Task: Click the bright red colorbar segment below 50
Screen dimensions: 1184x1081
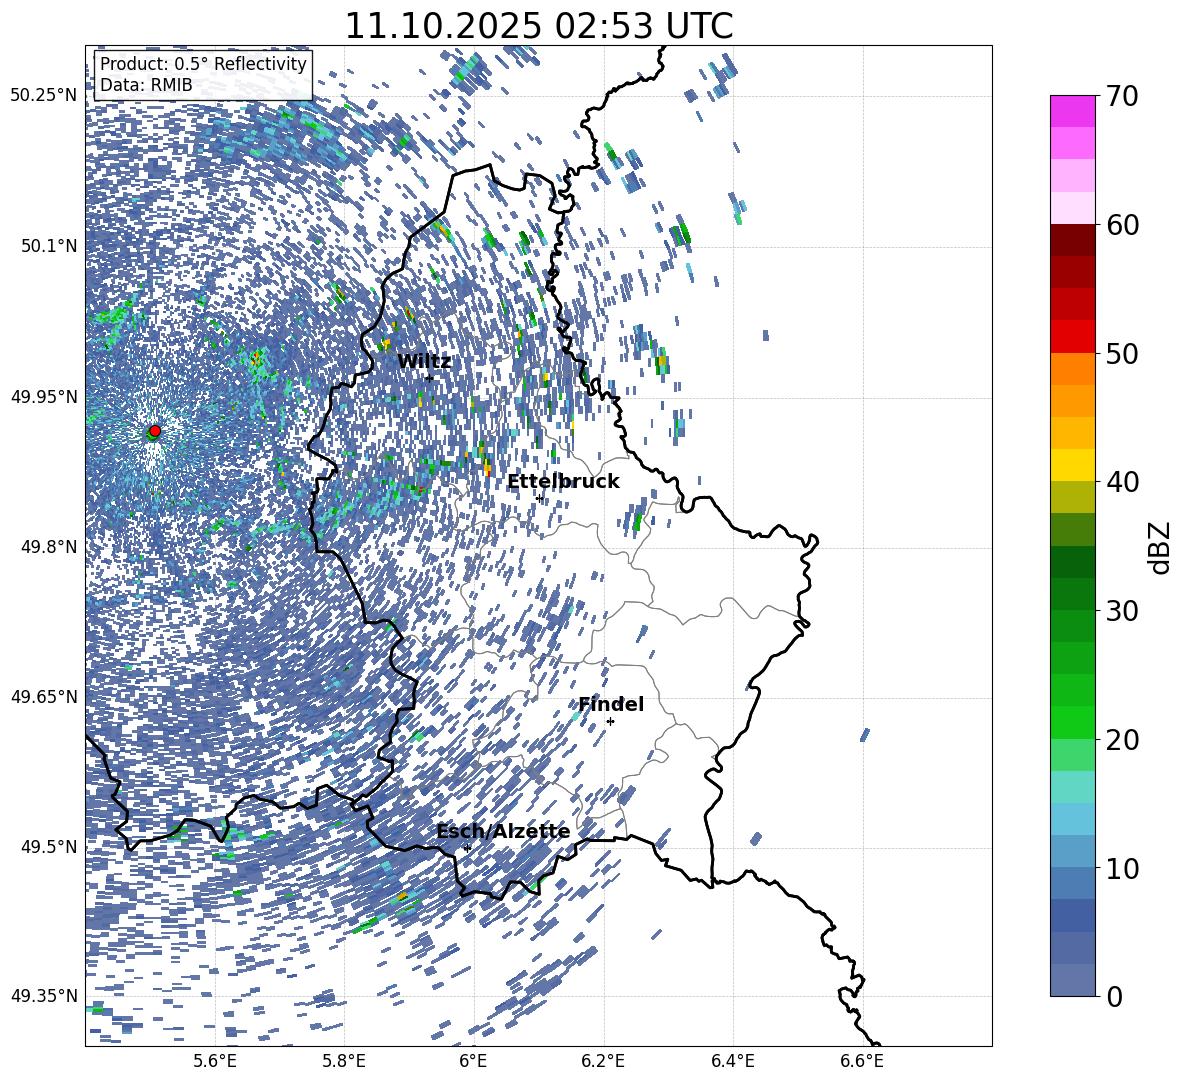Action: pos(1072,337)
